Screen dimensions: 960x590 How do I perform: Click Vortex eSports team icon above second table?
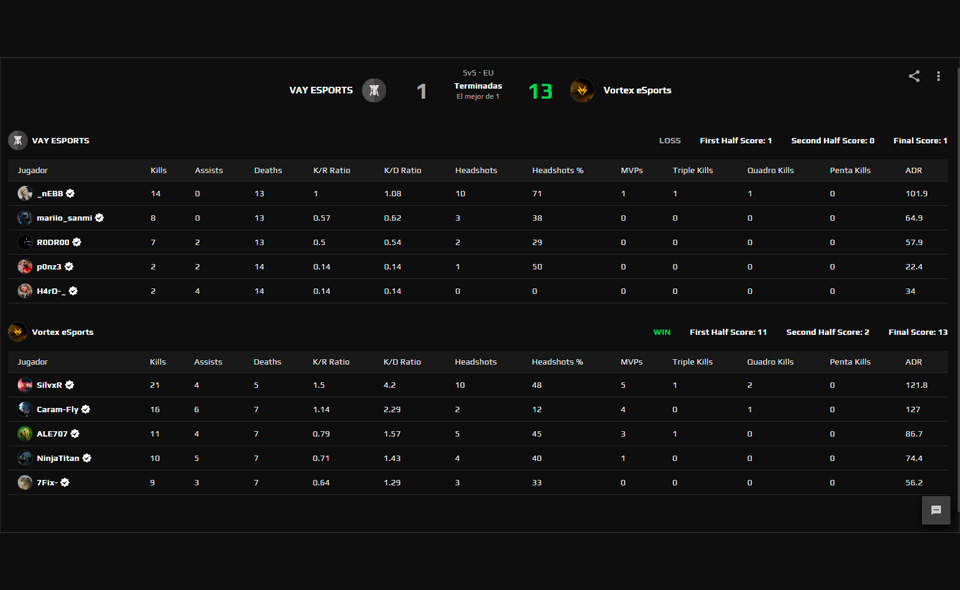point(18,332)
